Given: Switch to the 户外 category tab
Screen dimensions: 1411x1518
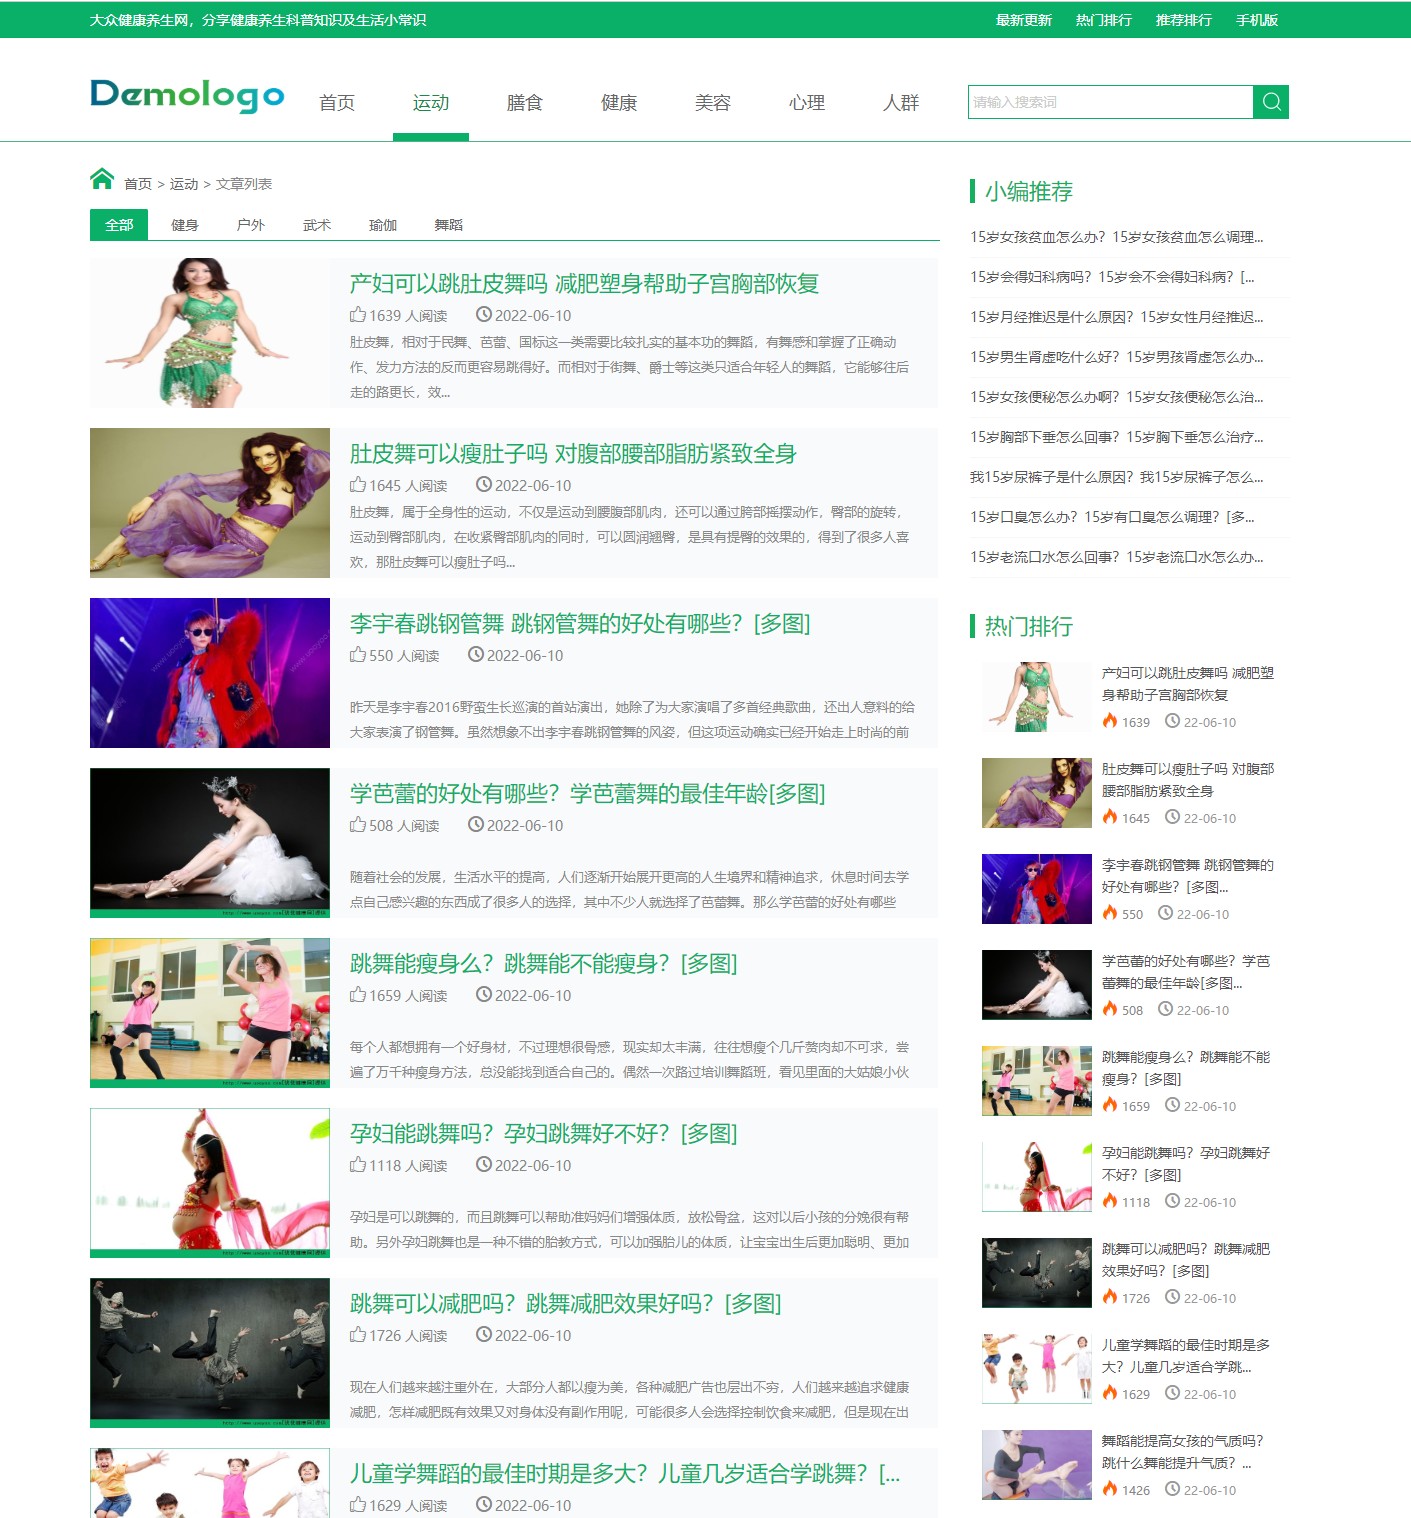Looking at the screenshot, I should coord(251,225).
